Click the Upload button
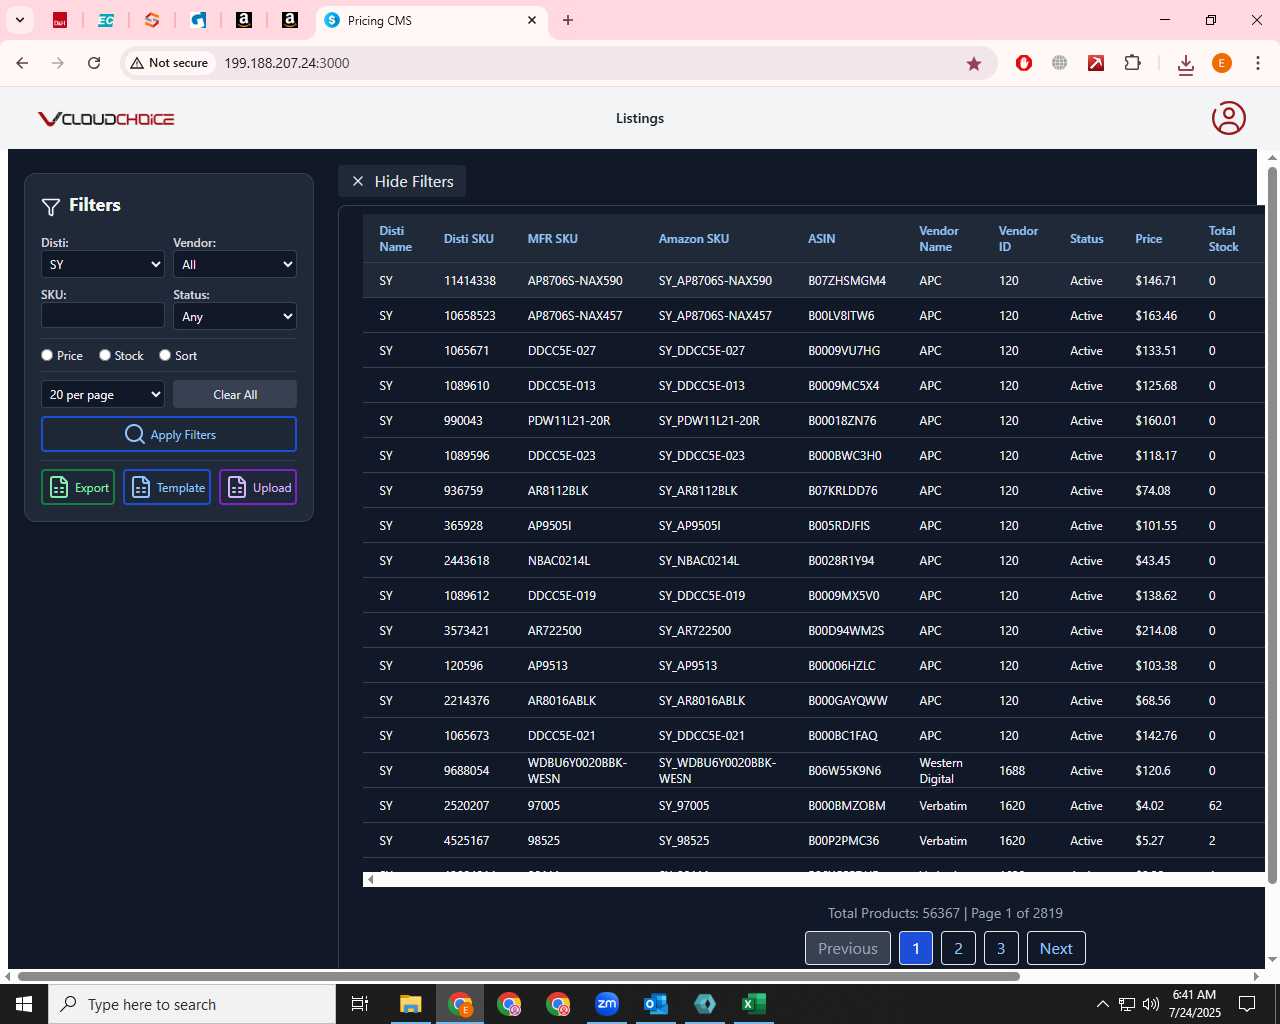This screenshot has height=1024, width=1280. pyautogui.click(x=258, y=487)
